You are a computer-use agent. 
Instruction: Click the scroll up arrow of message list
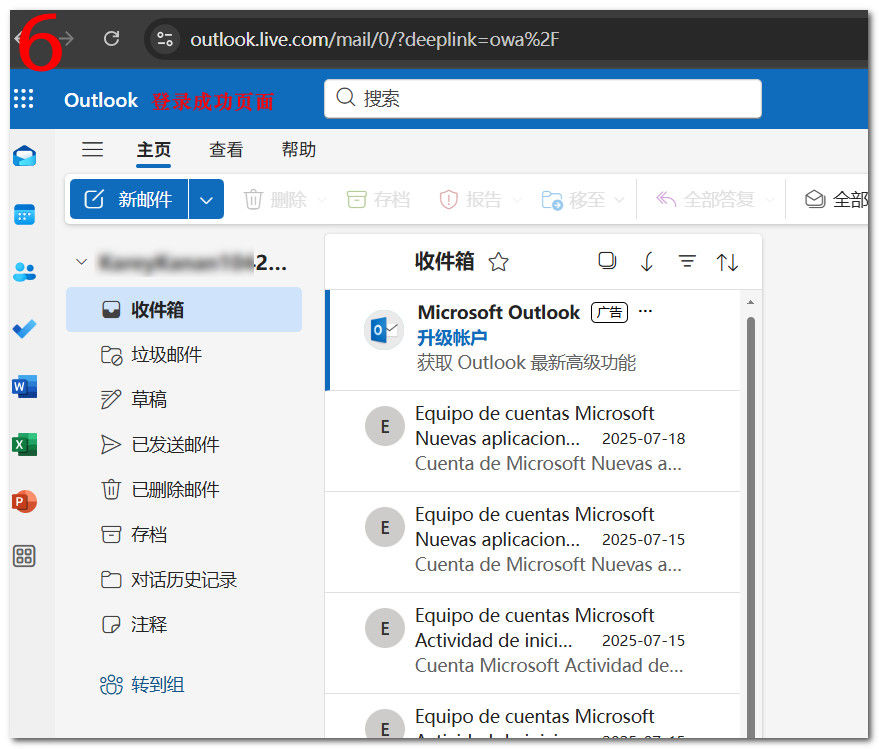pos(751,302)
